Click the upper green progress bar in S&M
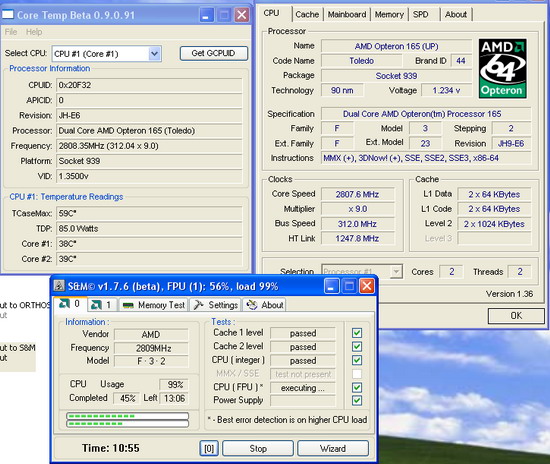 pos(128,416)
